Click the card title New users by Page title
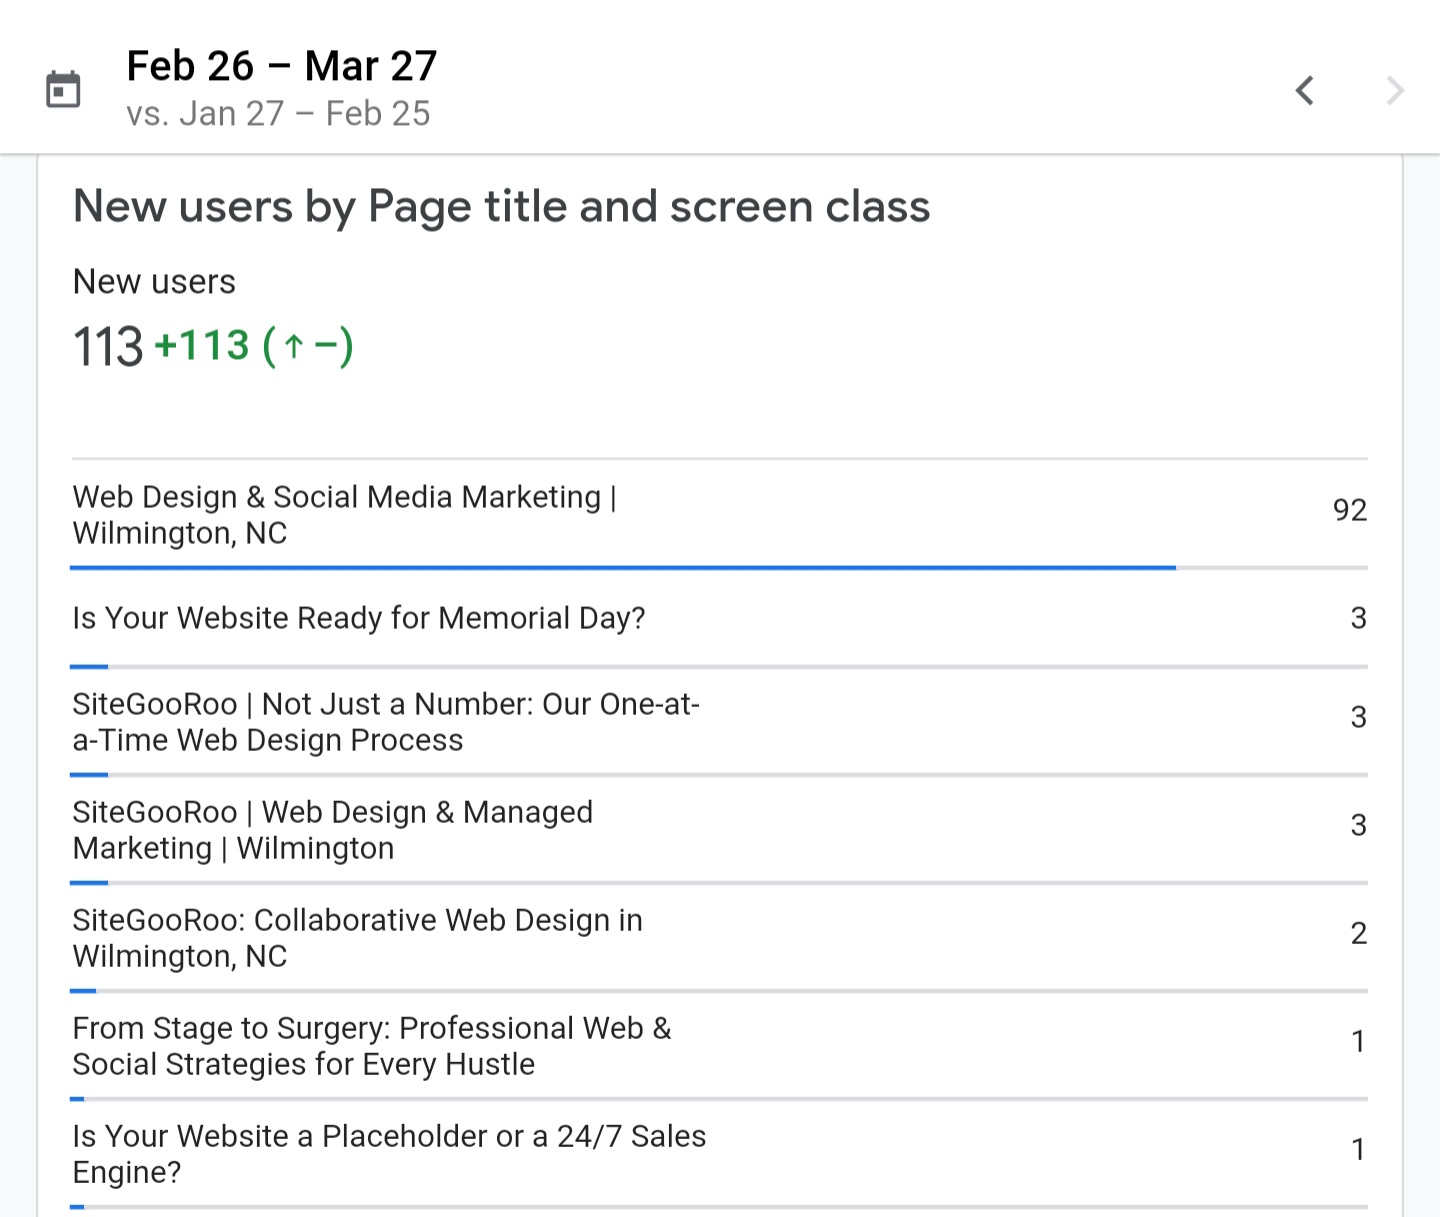Screen dimensions: 1440x1217 (x=501, y=207)
